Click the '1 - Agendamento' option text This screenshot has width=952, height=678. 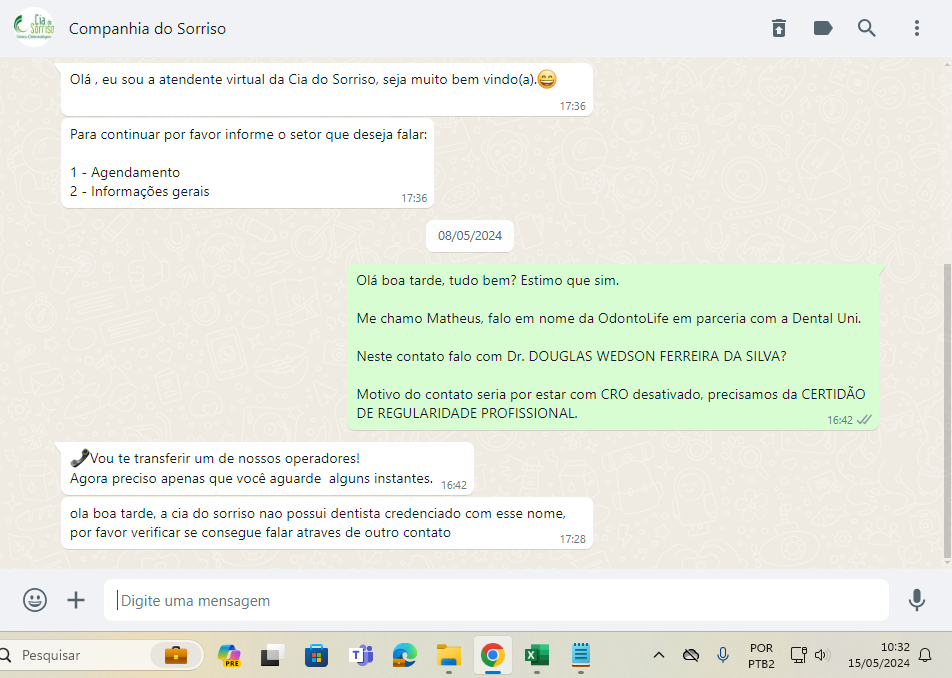[125, 172]
